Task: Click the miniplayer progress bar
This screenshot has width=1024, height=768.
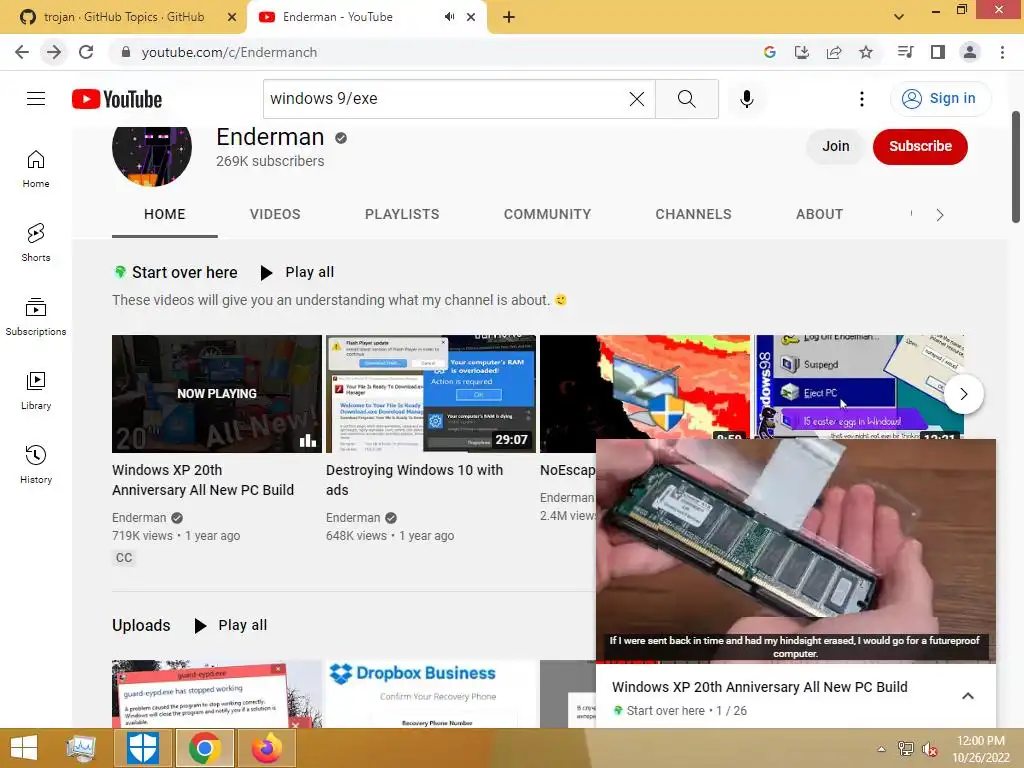Action: pos(795,662)
